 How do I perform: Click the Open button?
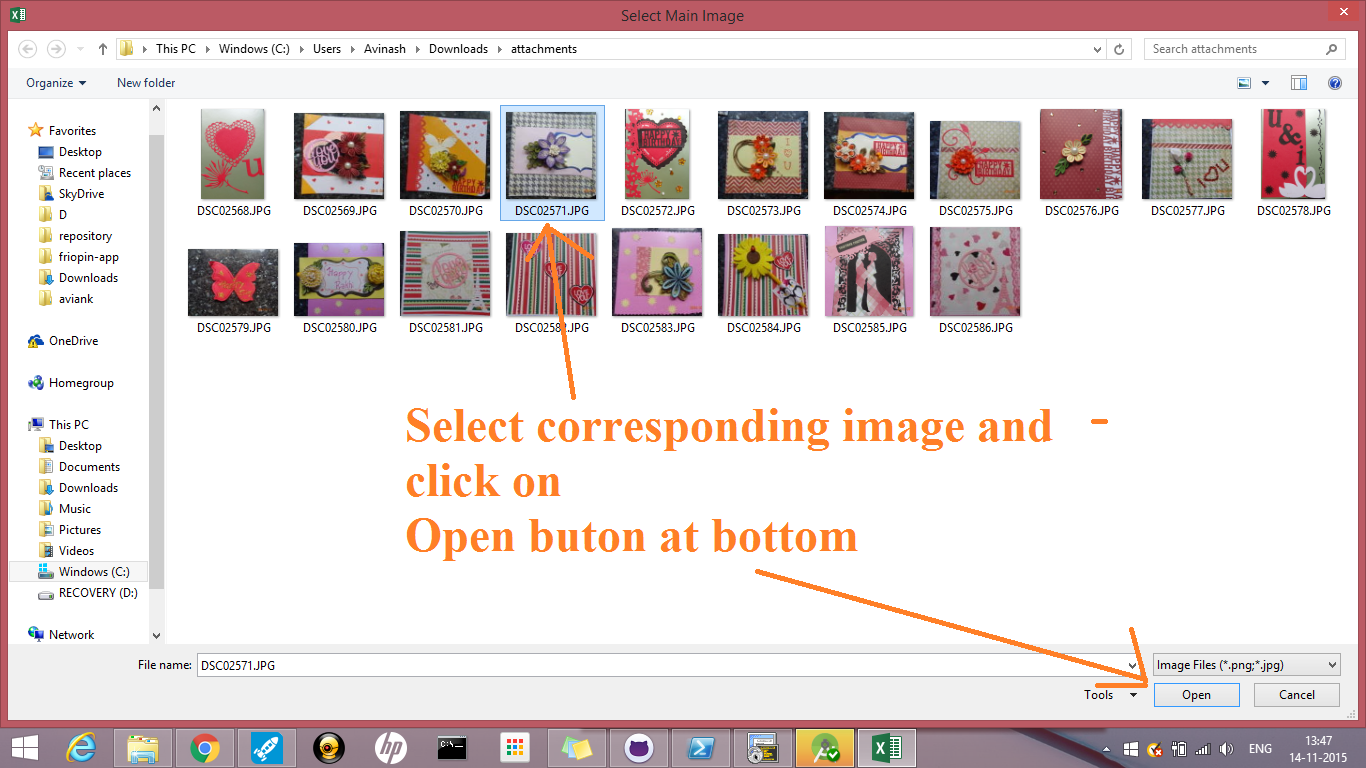(1196, 695)
